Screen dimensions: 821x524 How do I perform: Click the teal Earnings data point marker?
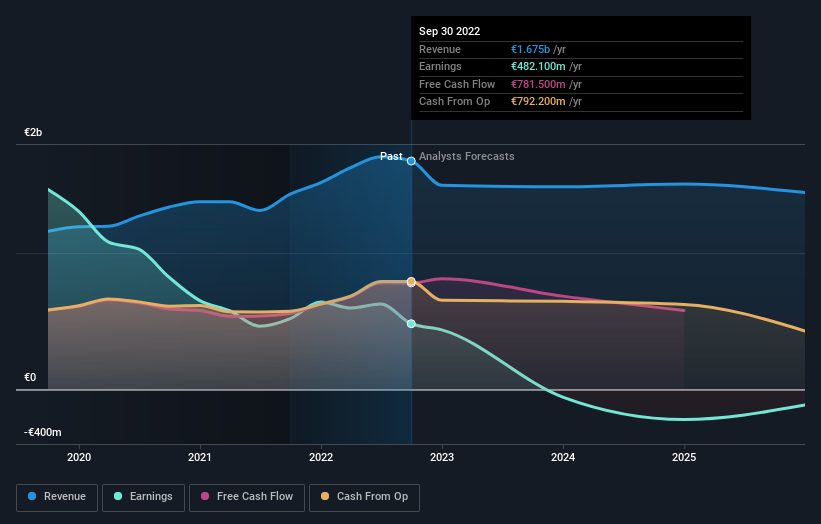412,324
